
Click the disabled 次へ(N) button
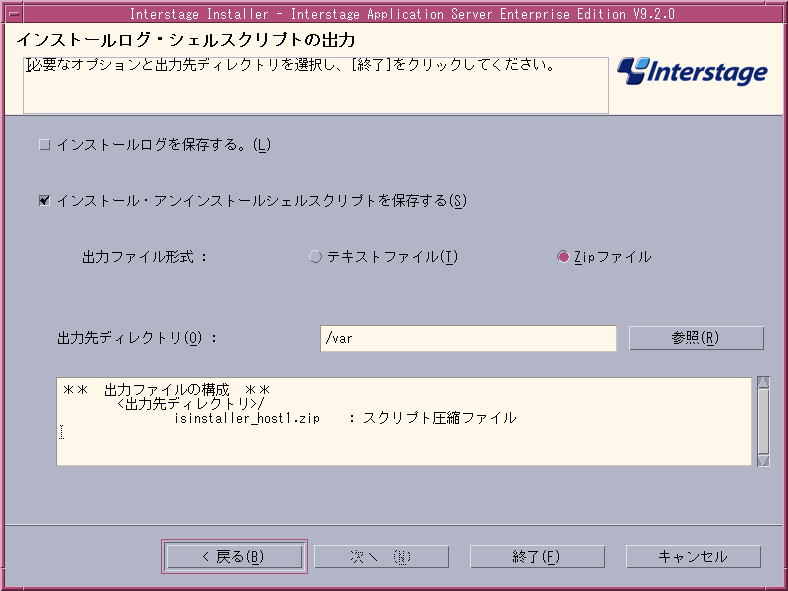(381, 556)
